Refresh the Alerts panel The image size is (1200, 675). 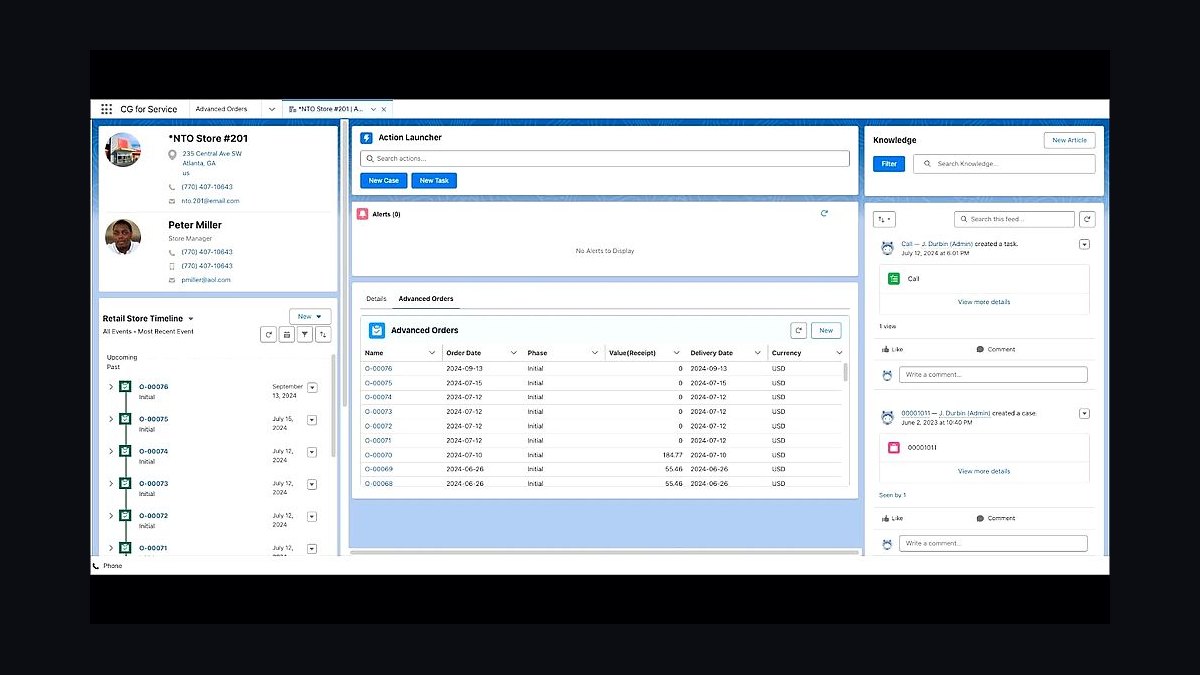[x=824, y=213]
